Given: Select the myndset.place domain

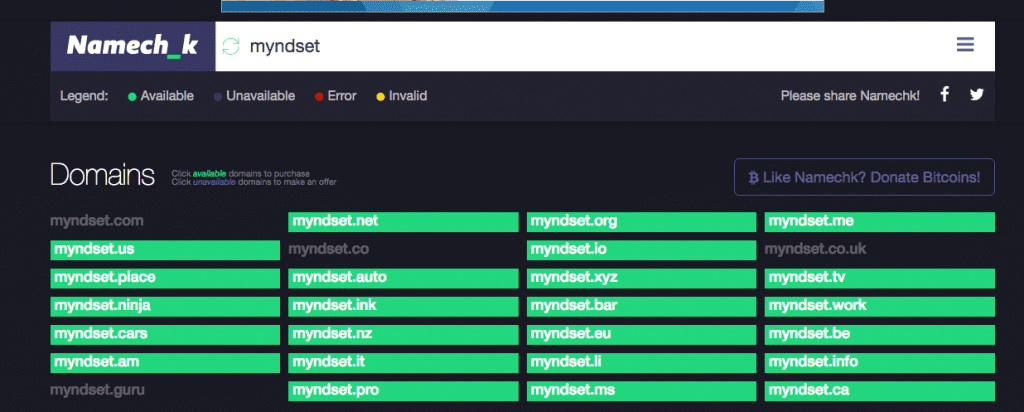Looking at the screenshot, I should (x=165, y=278).
